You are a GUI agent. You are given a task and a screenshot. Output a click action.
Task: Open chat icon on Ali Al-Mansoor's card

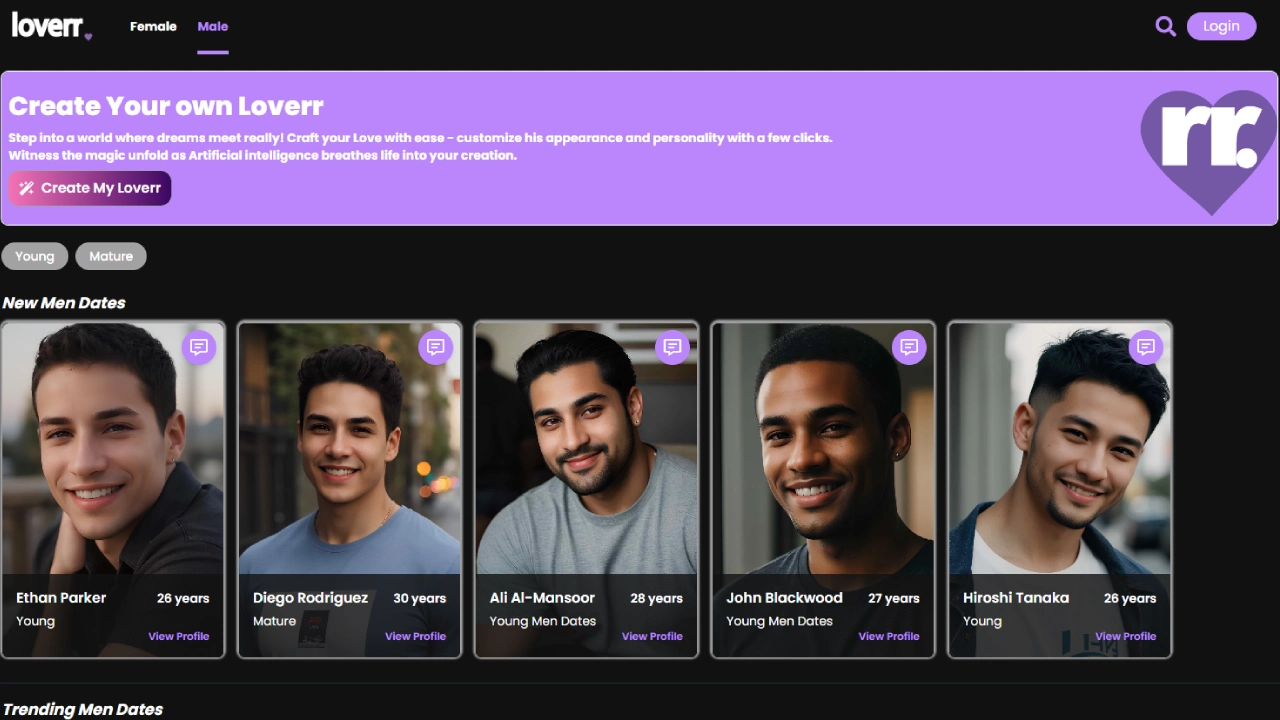[672, 347]
